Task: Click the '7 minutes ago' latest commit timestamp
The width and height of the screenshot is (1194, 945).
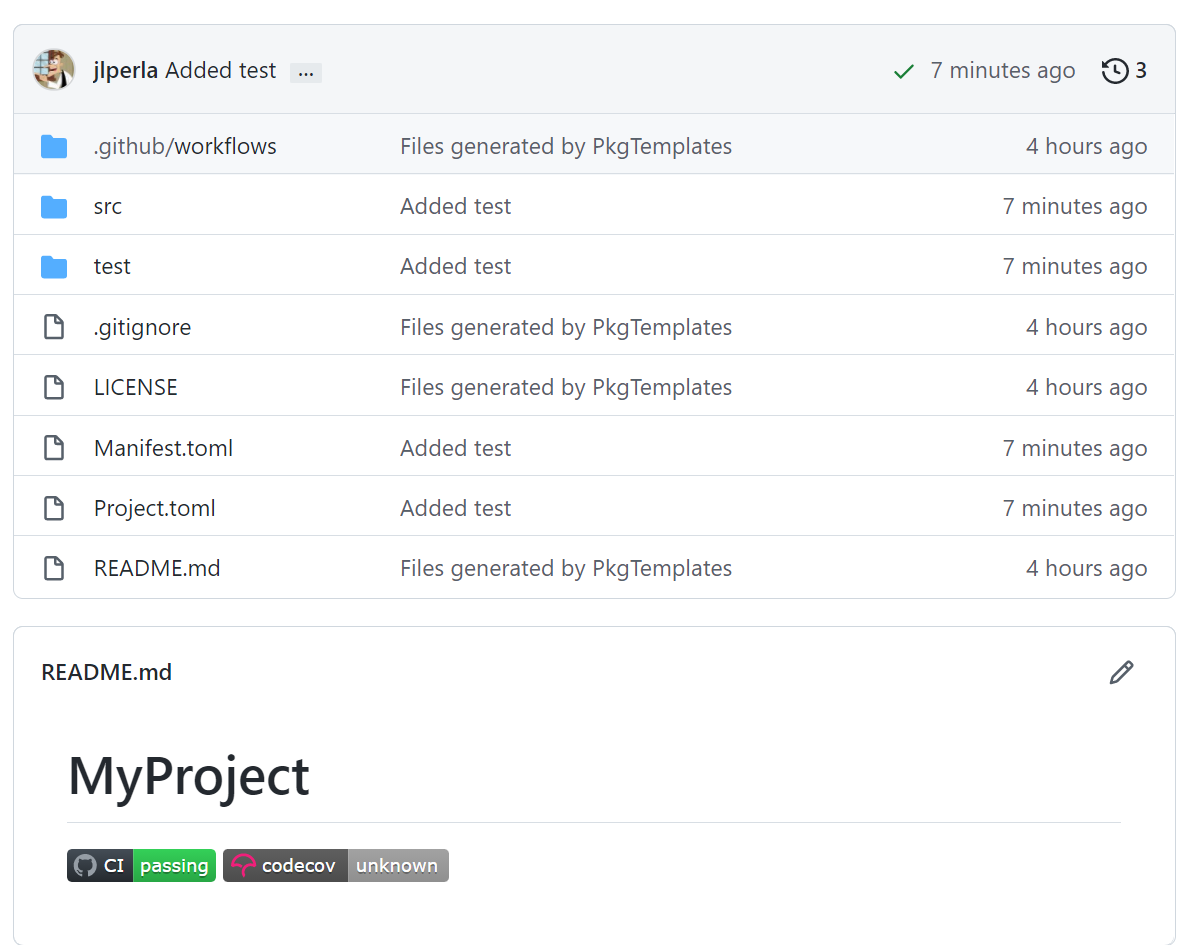Action: tap(1002, 71)
